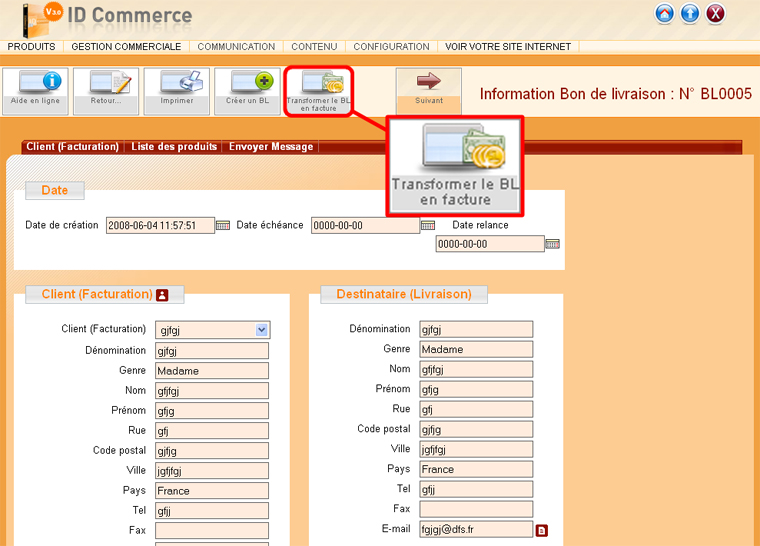Image resolution: width=760 pixels, height=546 pixels.
Task: Click VOIR VOTRE SITE INTERNET menu
Action: click(x=508, y=47)
